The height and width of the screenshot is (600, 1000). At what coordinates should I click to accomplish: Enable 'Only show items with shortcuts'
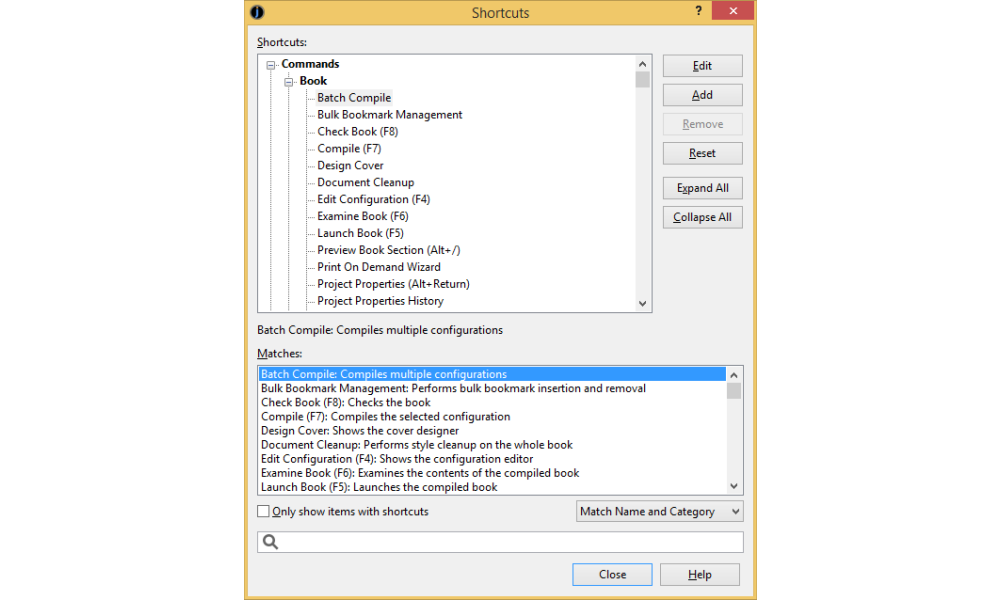(x=264, y=512)
